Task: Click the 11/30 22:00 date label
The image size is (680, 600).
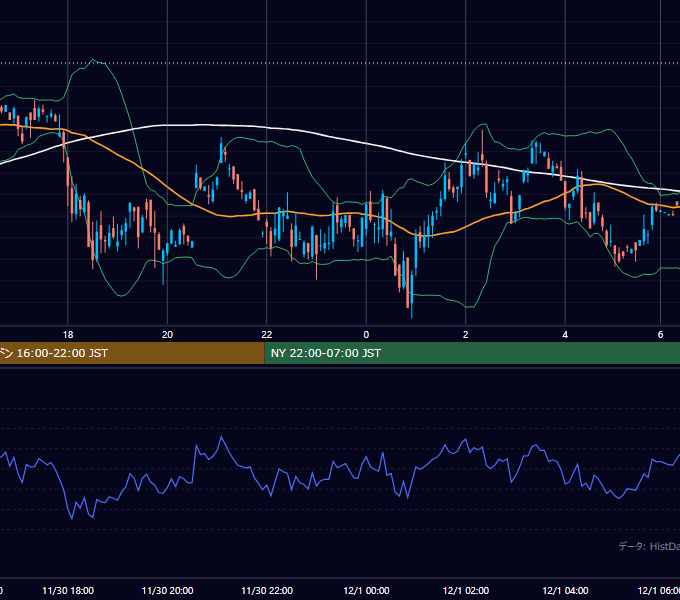Action: click(x=267, y=591)
